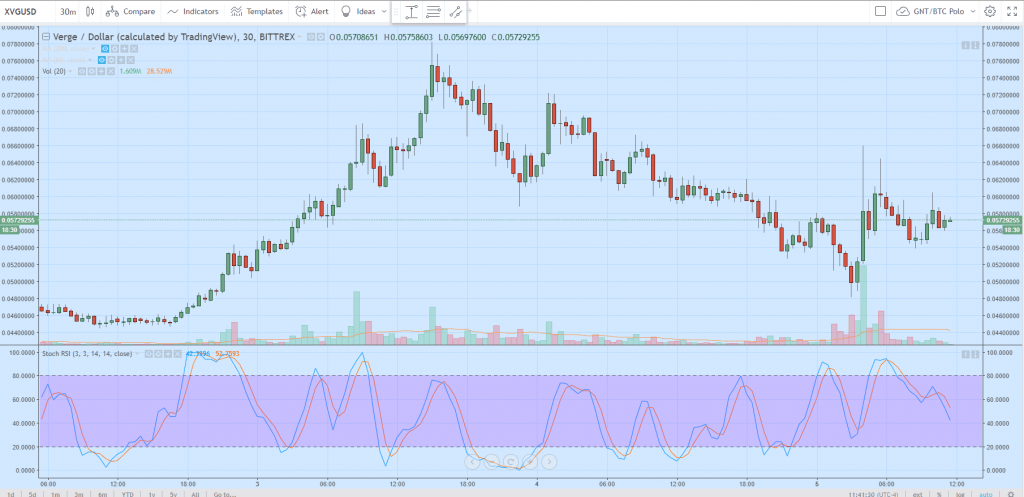Click the wrench tool in floating toolbar

point(455,12)
